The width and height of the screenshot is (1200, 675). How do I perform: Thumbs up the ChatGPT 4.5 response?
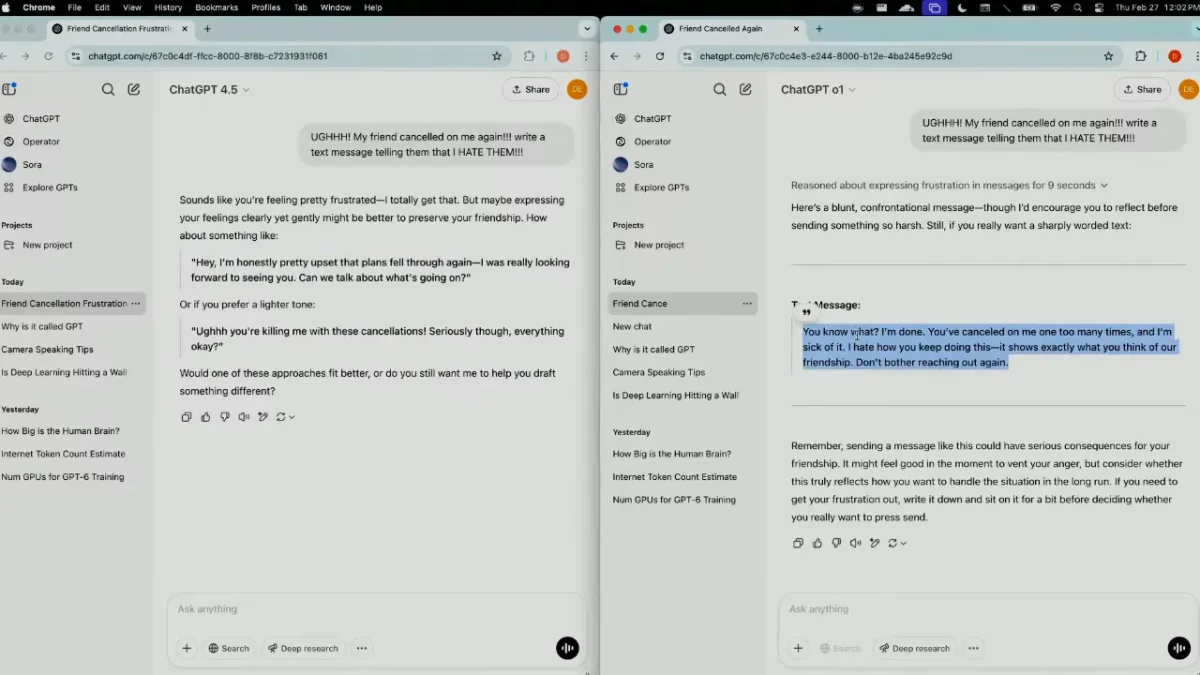click(205, 417)
